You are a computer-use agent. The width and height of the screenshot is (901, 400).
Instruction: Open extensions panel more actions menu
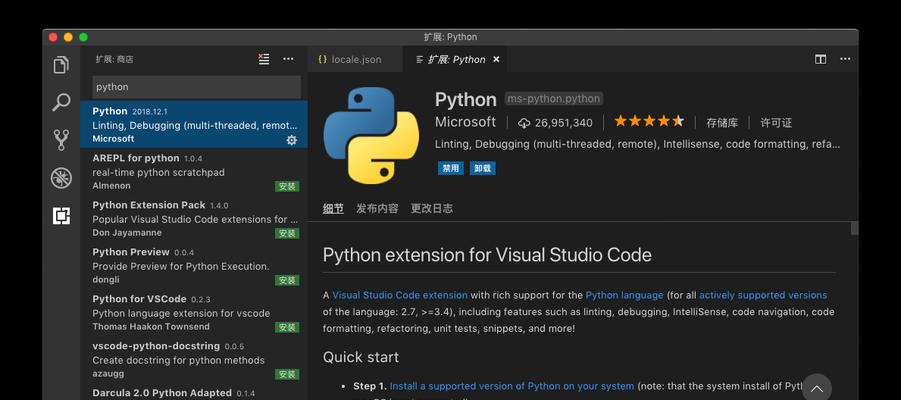click(288, 59)
